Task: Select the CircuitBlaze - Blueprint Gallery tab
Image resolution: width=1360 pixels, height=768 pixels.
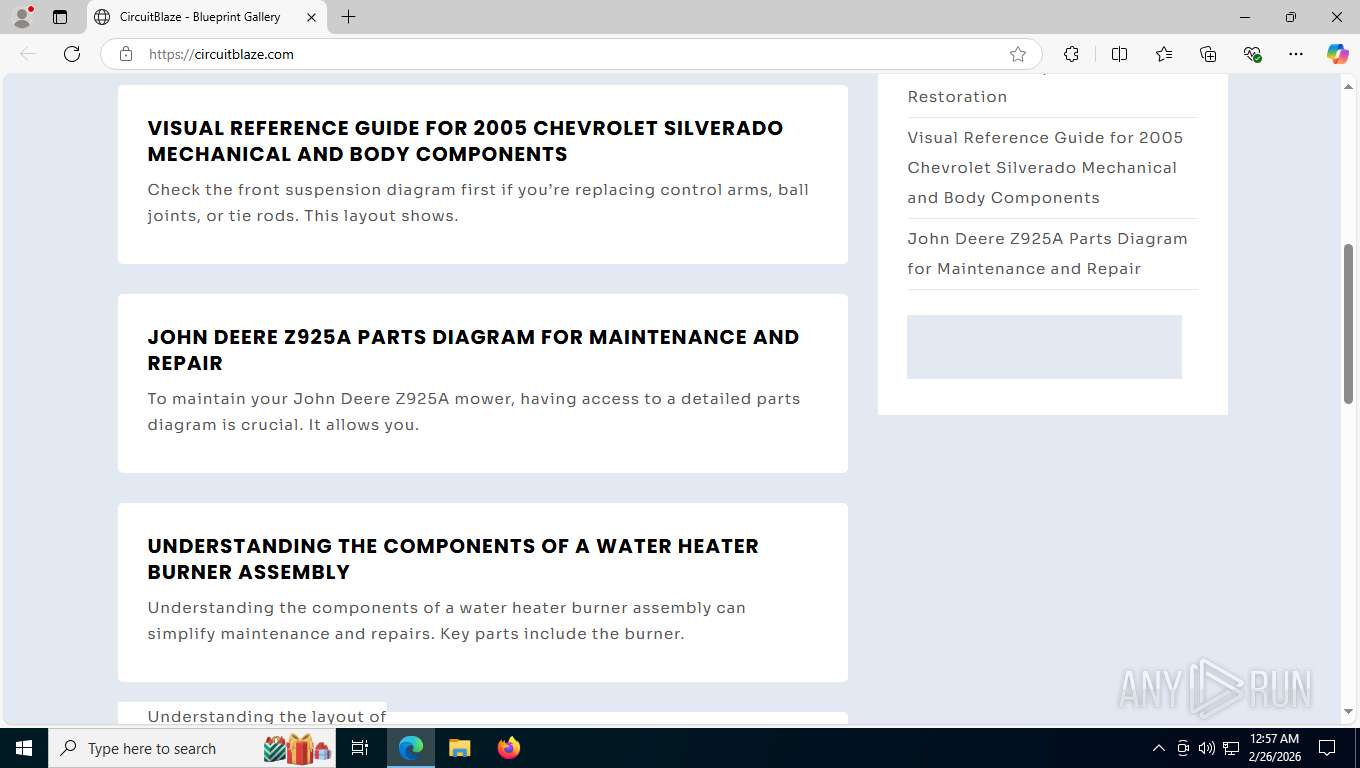Action: point(207,17)
